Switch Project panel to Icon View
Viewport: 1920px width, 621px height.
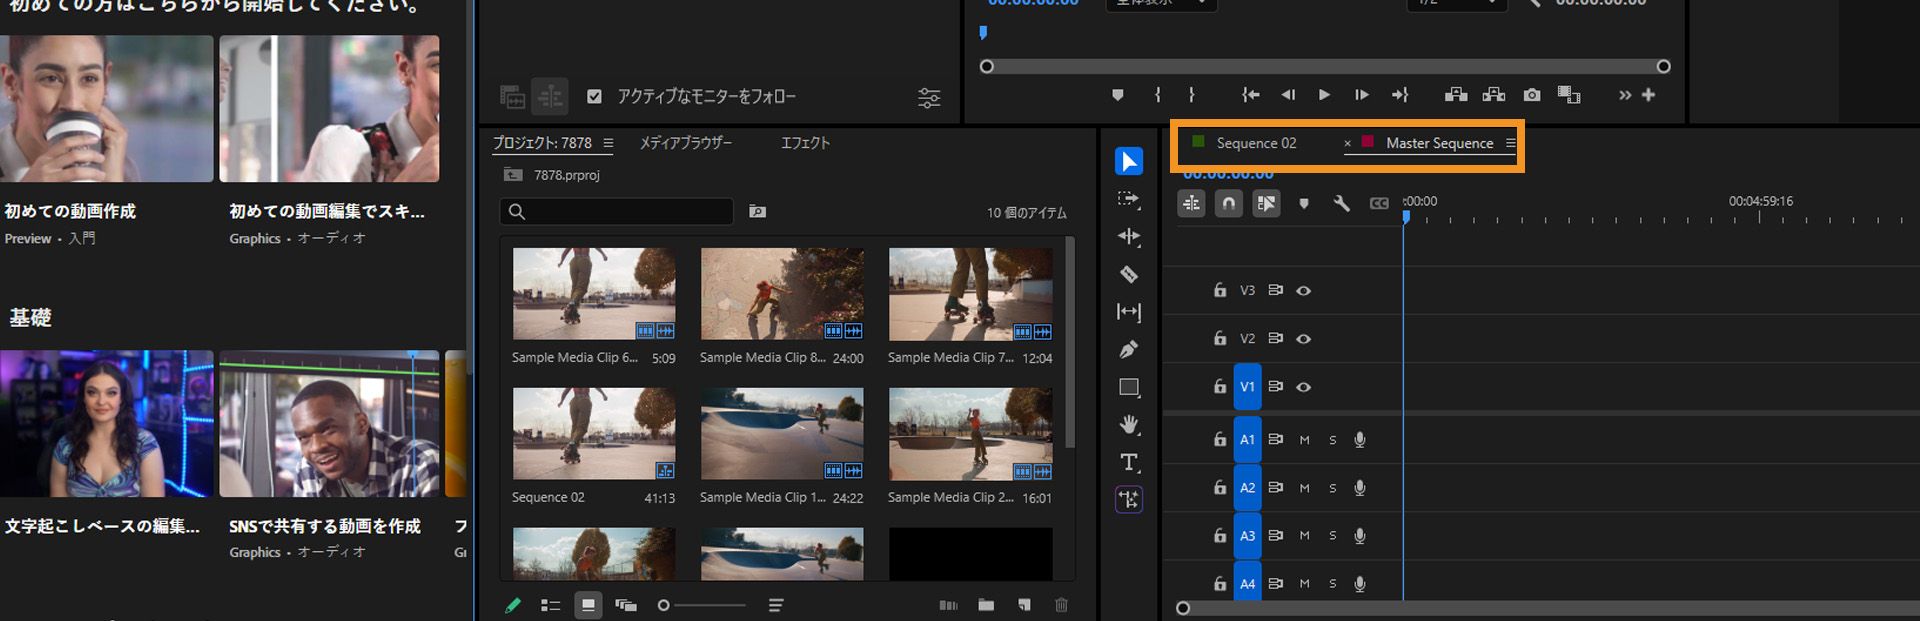[x=588, y=605]
